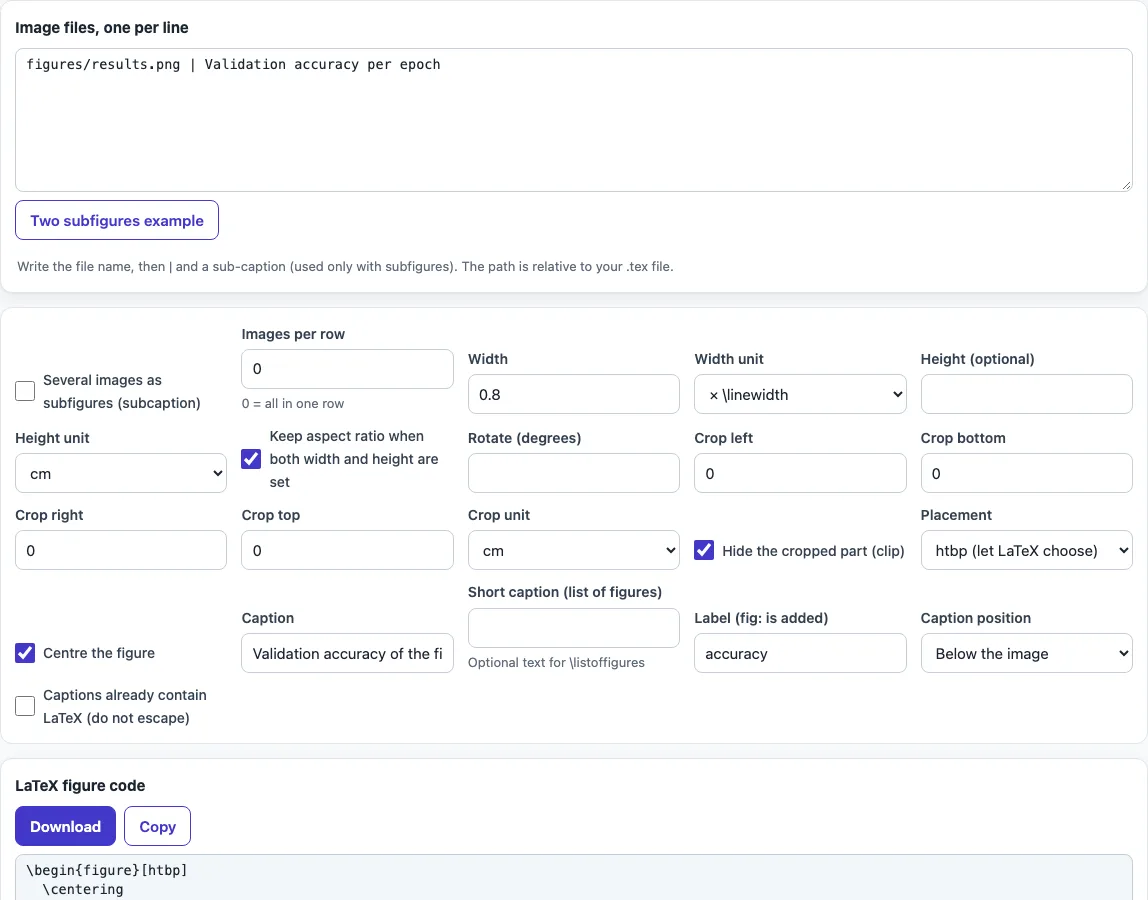The image size is (1148, 900).
Task: Toggle hide the cropped part (clip)
Action: [704, 550]
